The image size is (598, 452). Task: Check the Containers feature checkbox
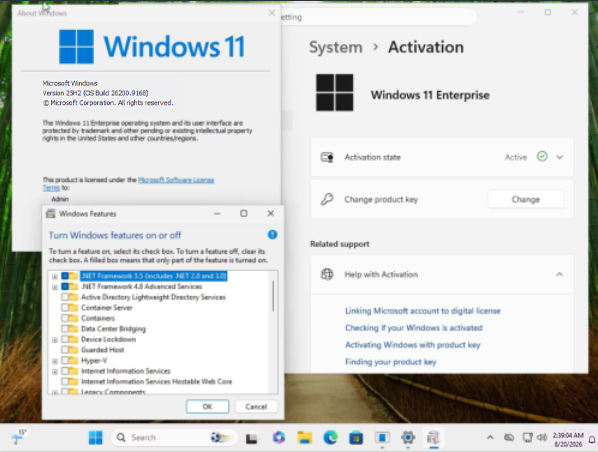click(x=65, y=318)
